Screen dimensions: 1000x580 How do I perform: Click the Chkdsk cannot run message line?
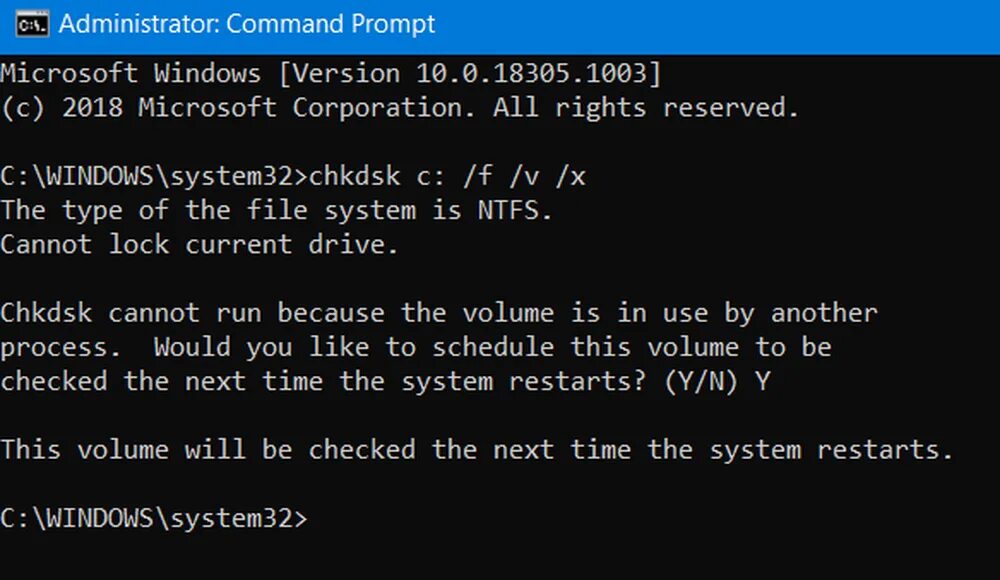click(x=439, y=313)
